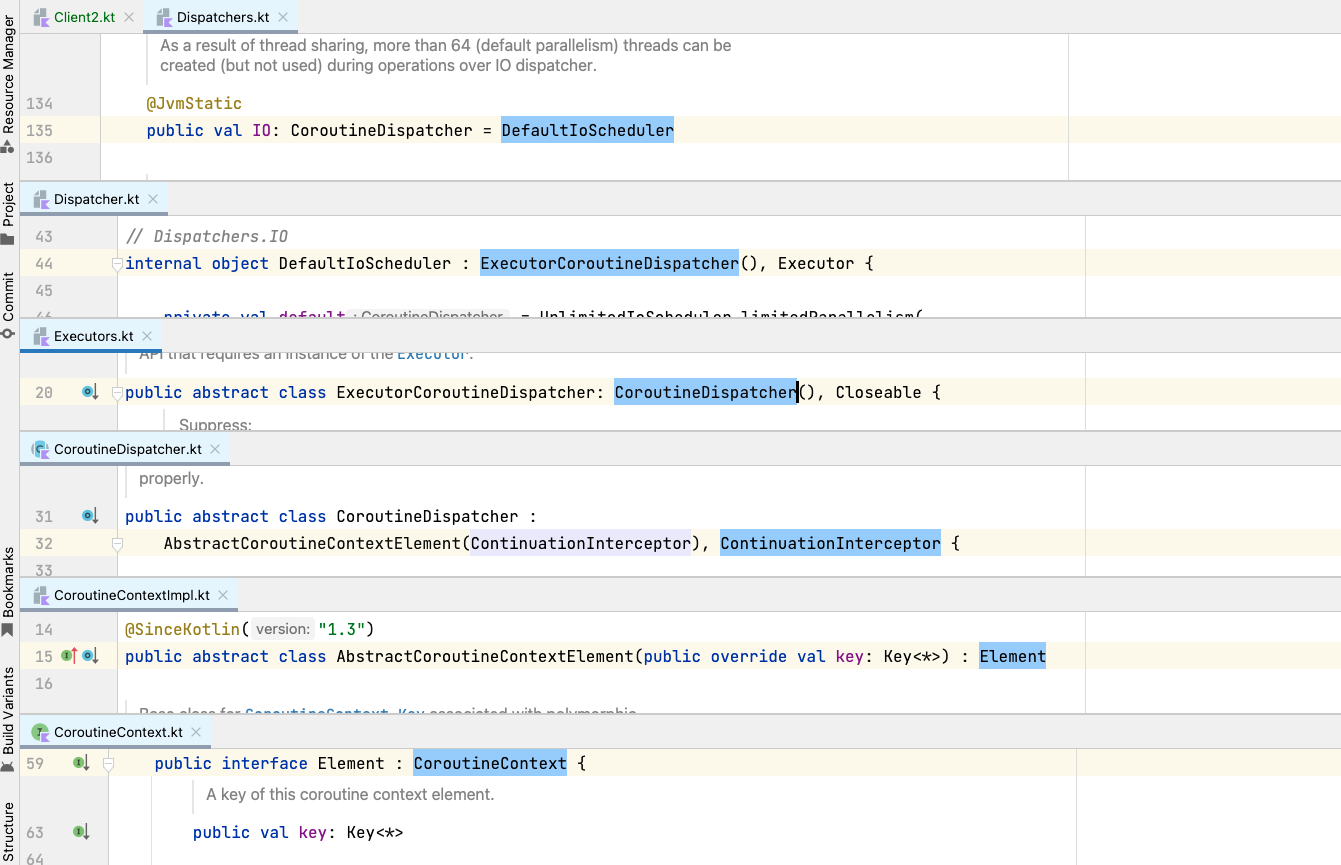Click the CoroutineContext.kt tab interface icon
Image resolution: width=1341 pixels, height=865 pixels.
[x=41, y=732]
